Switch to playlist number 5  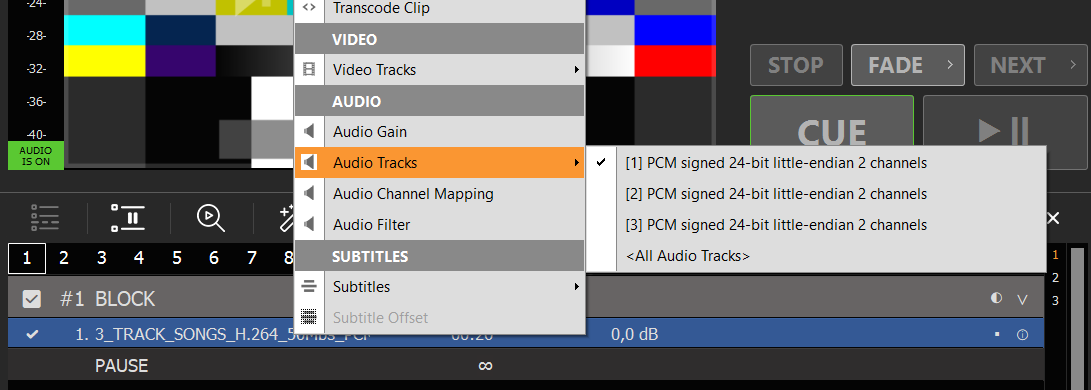click(x=177, y=259)
